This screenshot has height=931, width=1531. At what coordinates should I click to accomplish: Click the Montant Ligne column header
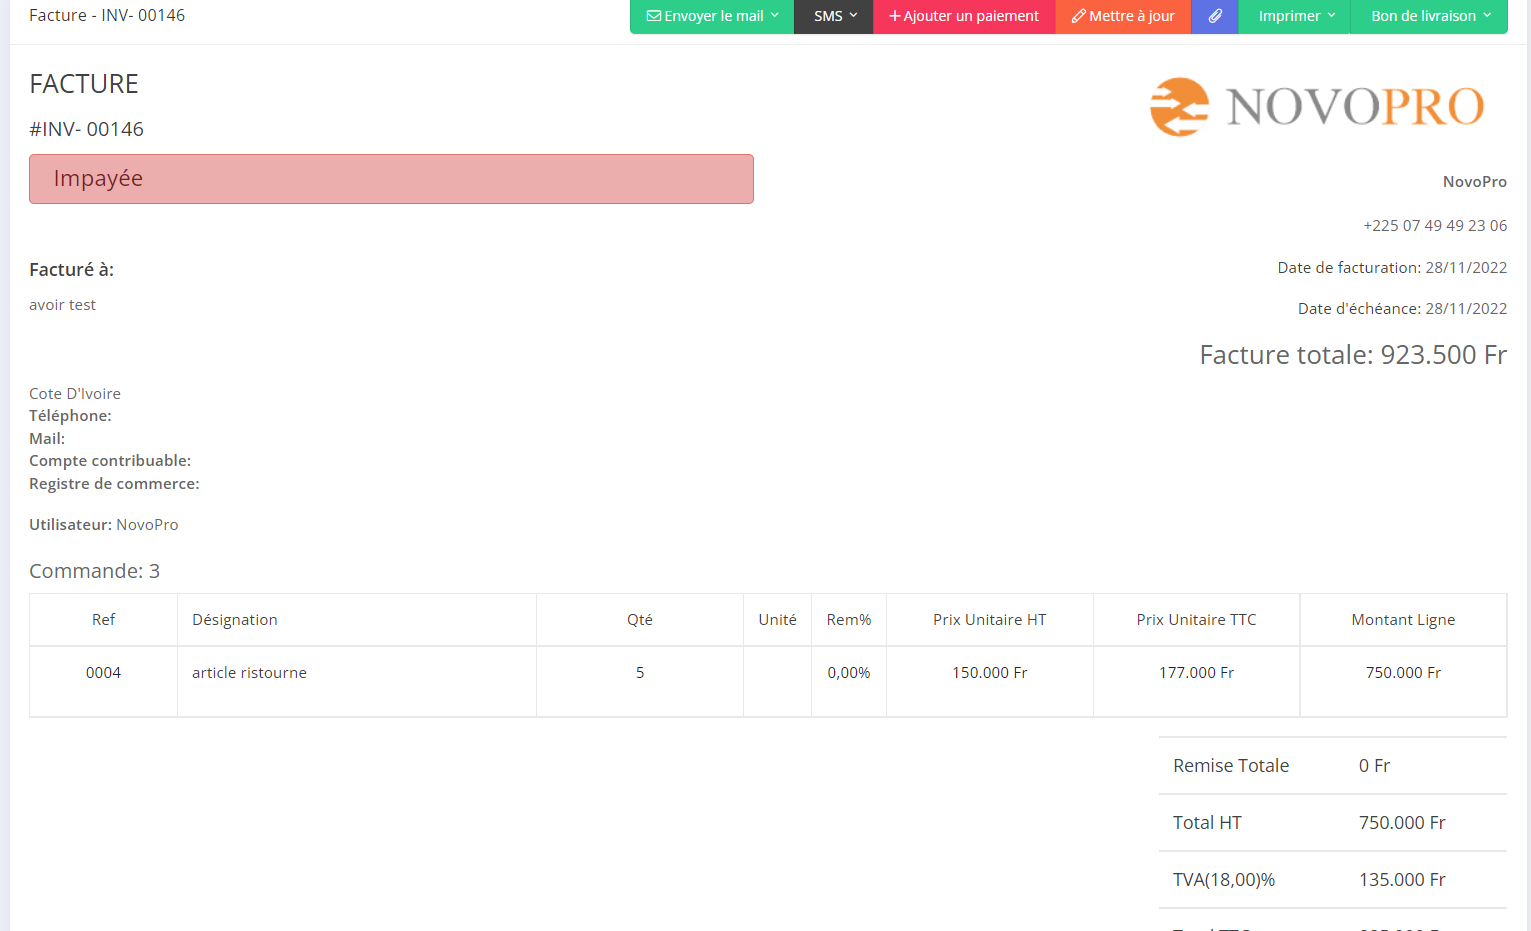[x=1403, y=620]
